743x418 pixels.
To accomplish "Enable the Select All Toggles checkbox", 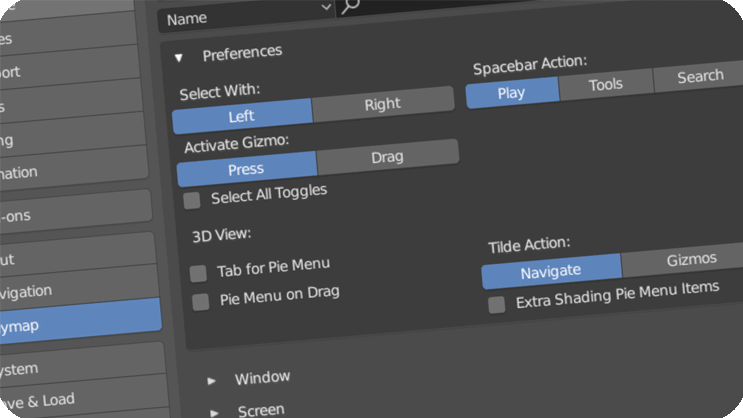I will click(192, 200).
